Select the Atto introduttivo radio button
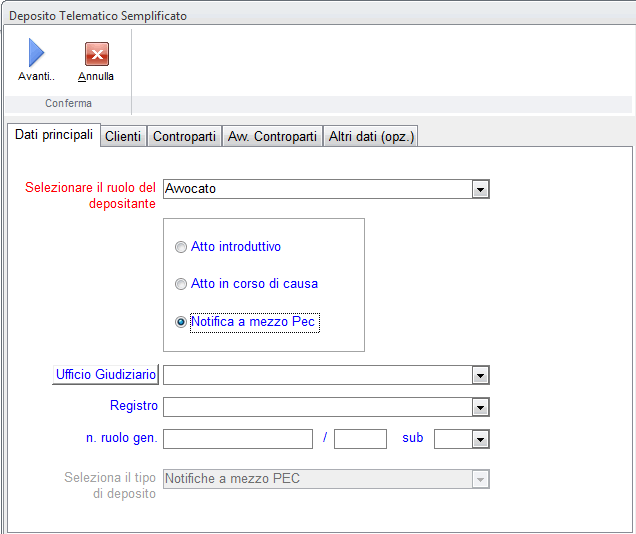 tap(180, 247)
